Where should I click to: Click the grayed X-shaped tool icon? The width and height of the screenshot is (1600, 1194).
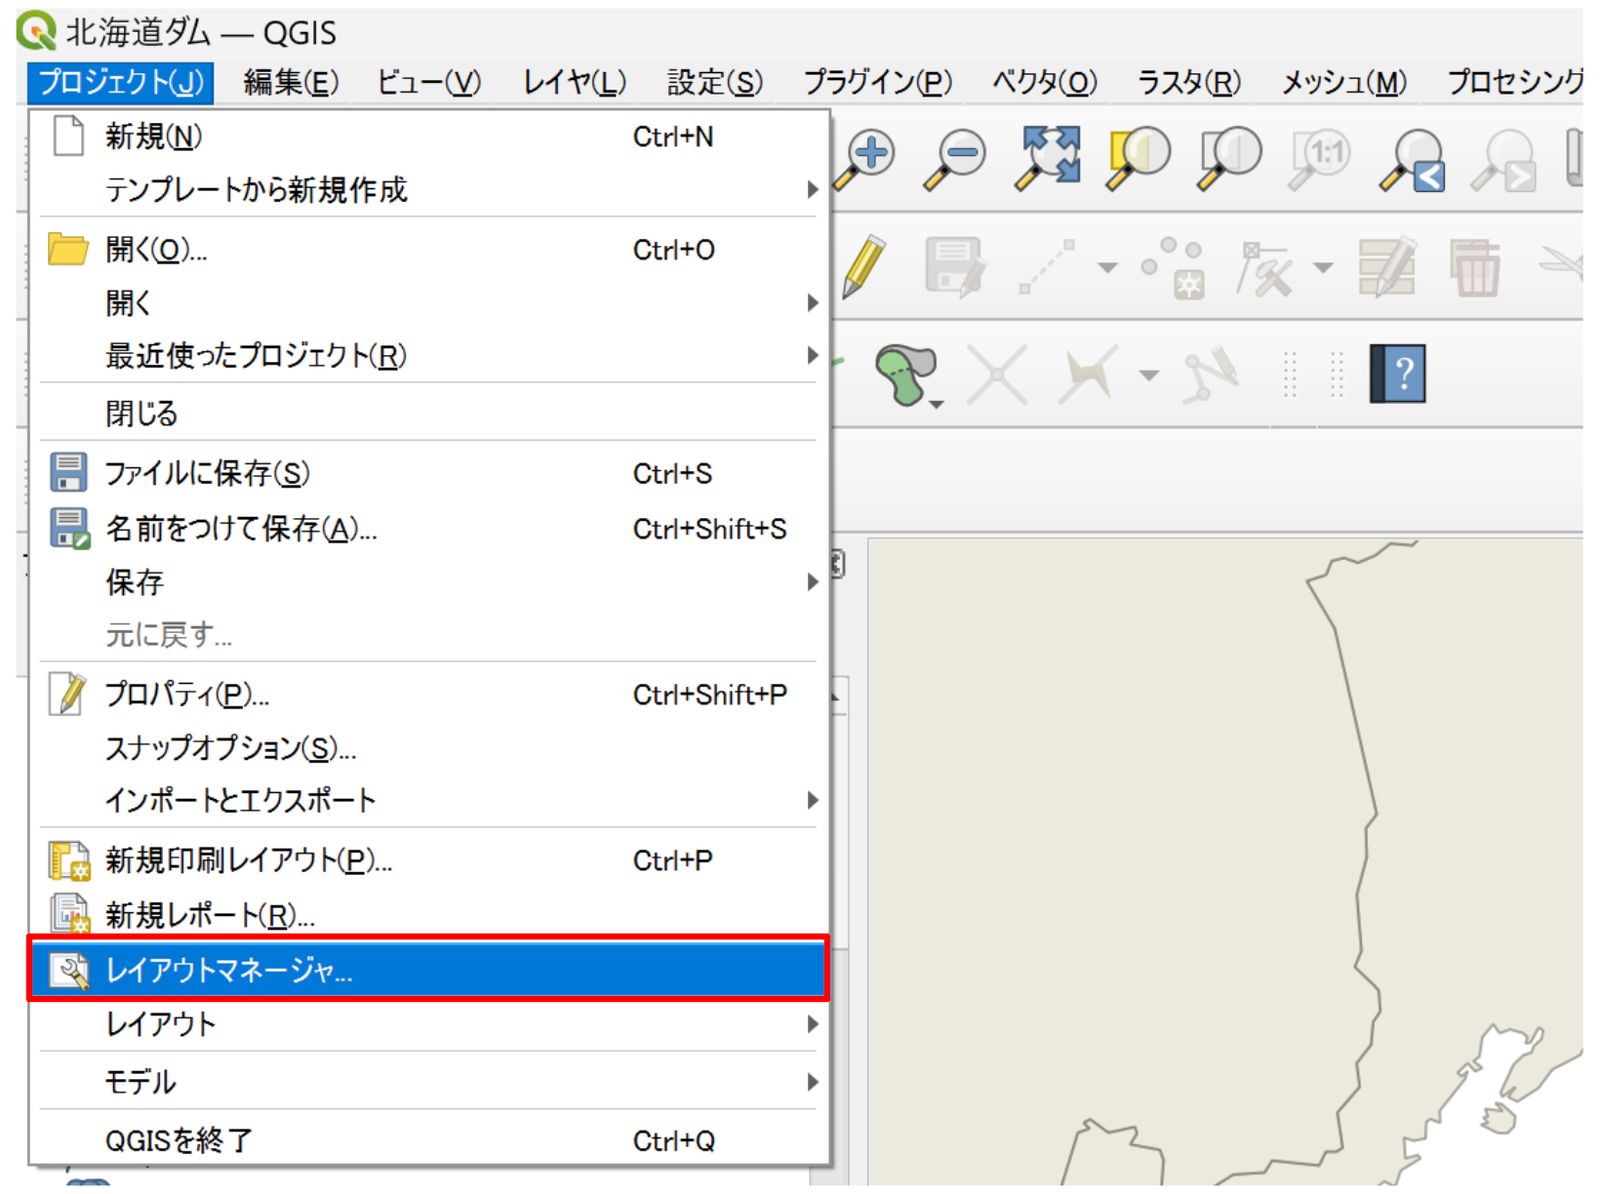pyautogui.click(x=997, y=375)
